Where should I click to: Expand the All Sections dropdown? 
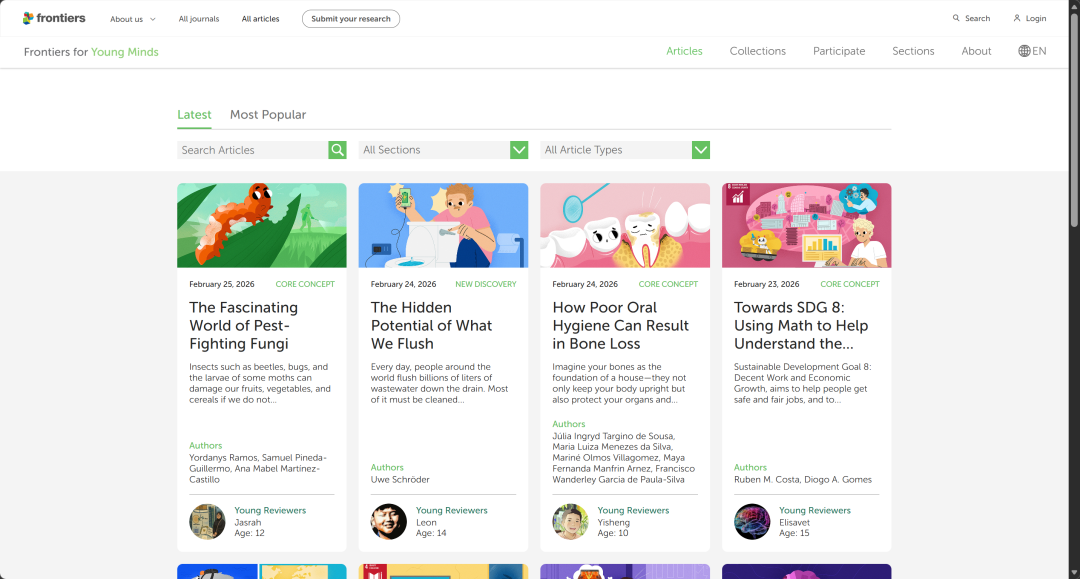(519, 150)
